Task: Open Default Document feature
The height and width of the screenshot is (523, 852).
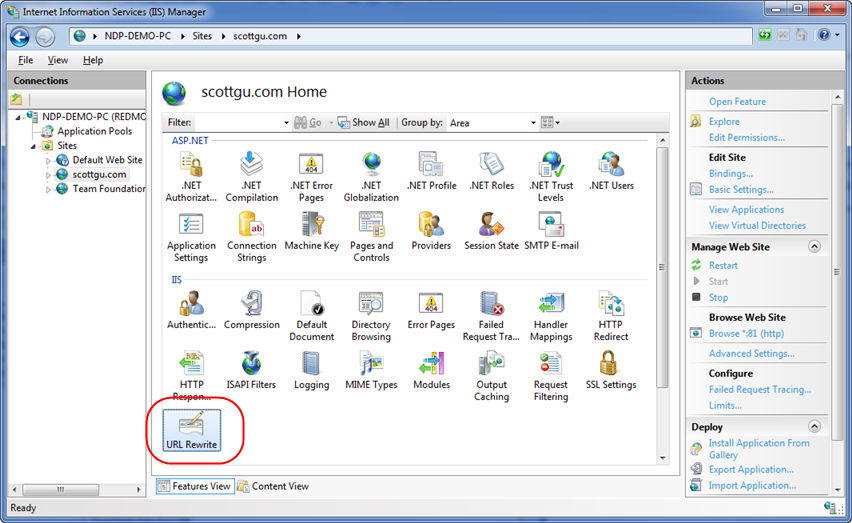Action: pyautogui.click(x=311, y=316)
